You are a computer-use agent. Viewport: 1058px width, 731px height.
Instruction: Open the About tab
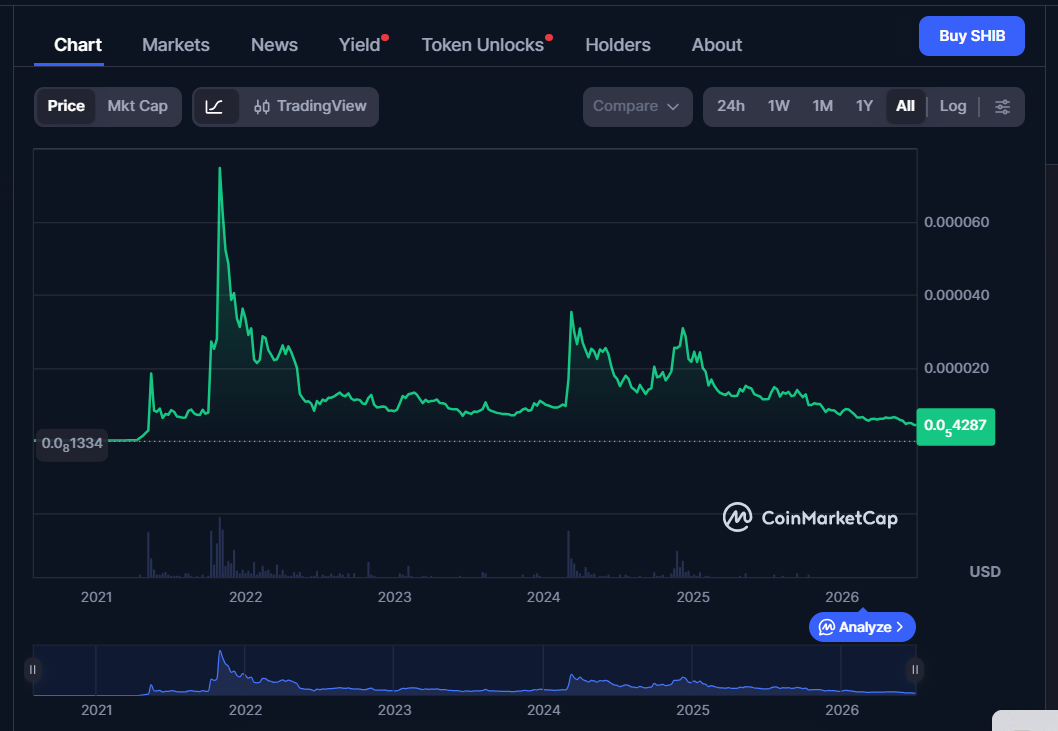(717, 45)
